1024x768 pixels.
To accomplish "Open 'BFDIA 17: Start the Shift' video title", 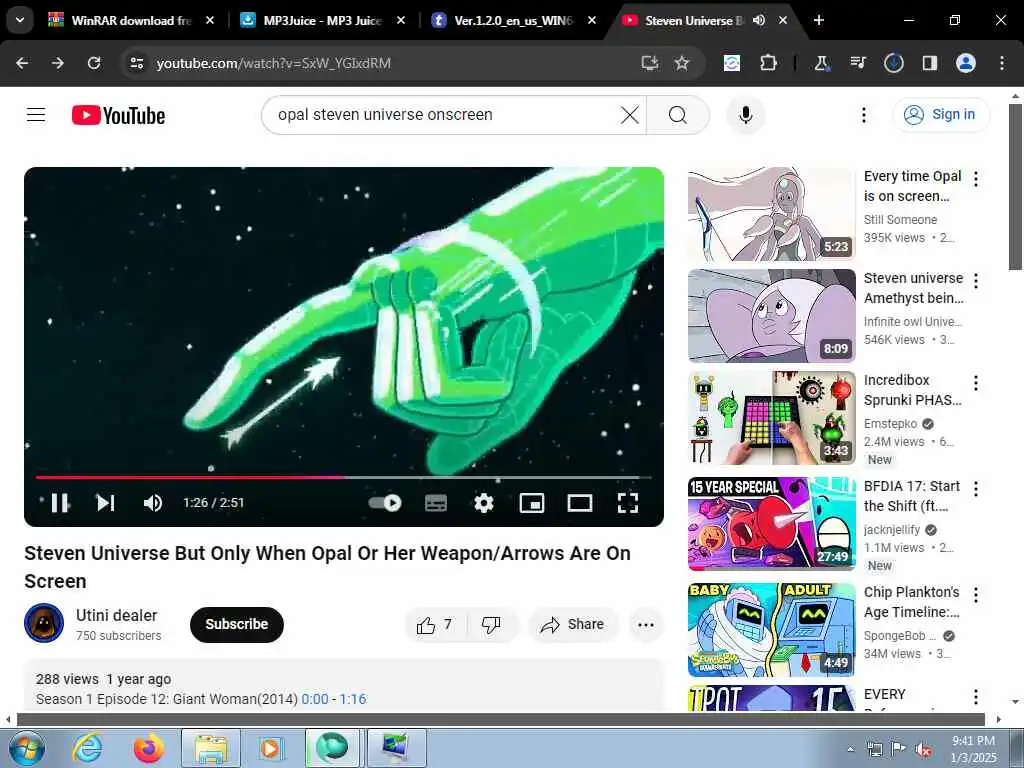I will point(912,496).
